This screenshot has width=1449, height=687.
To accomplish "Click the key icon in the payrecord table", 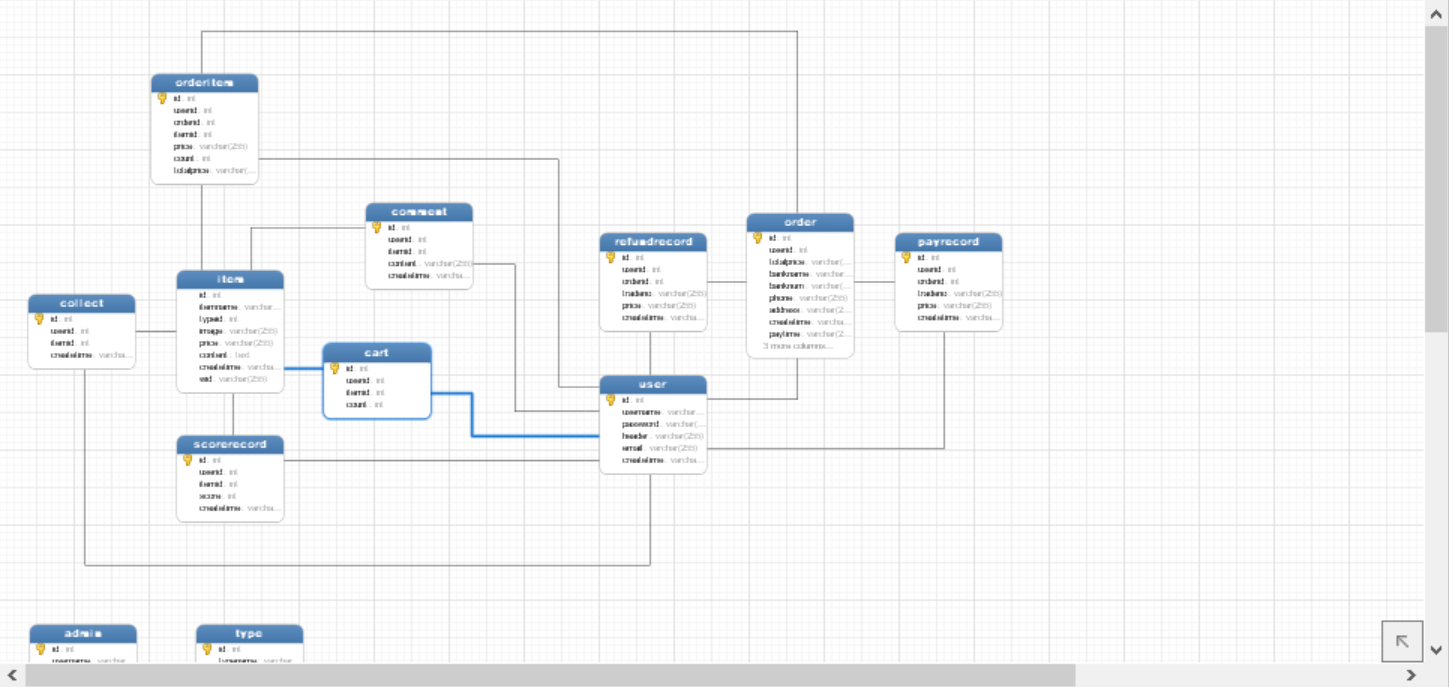I will 905,257.
